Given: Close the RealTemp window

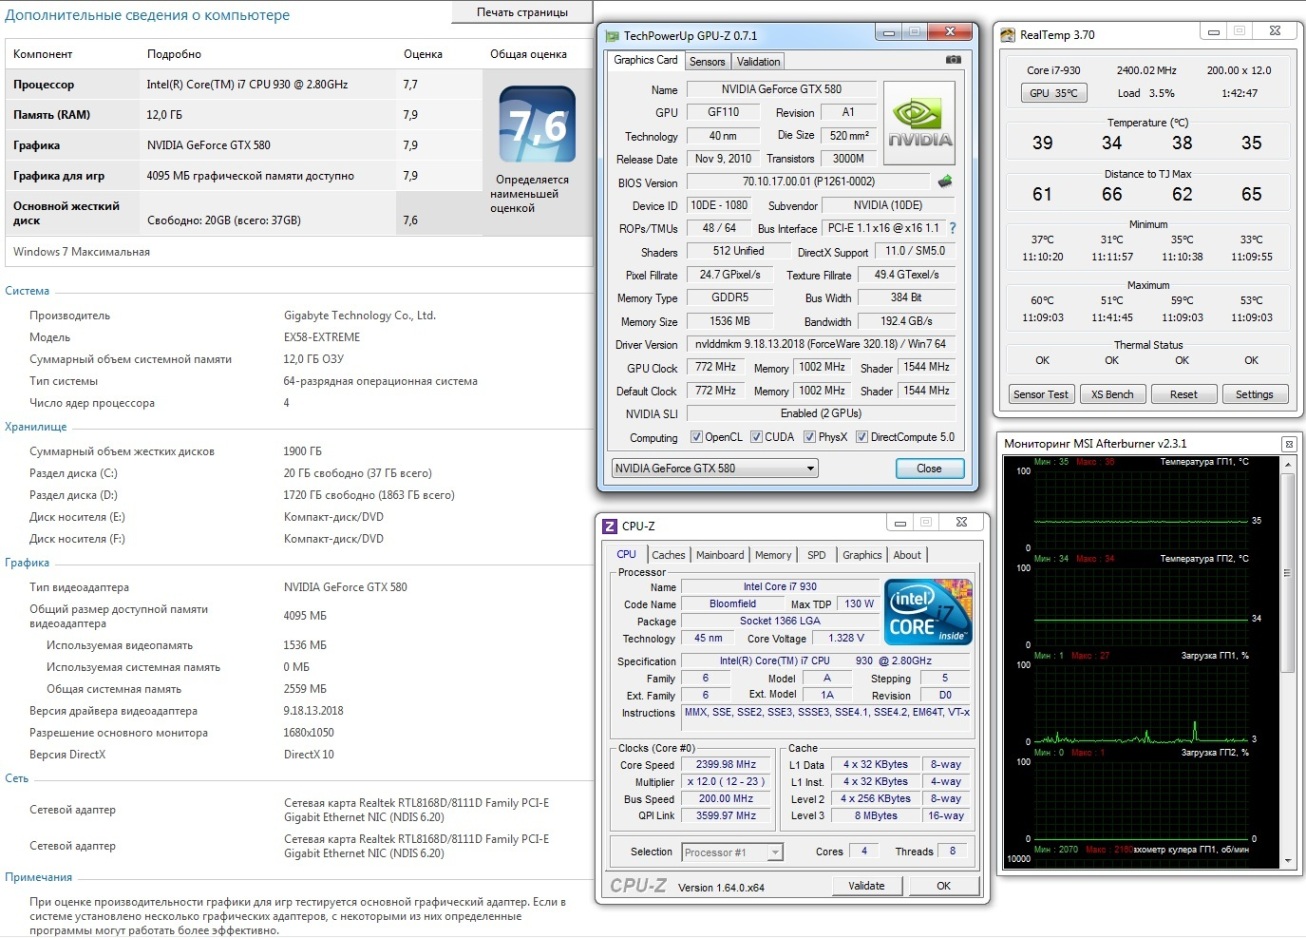Looking at the screenshot, I should [1274, 32].
